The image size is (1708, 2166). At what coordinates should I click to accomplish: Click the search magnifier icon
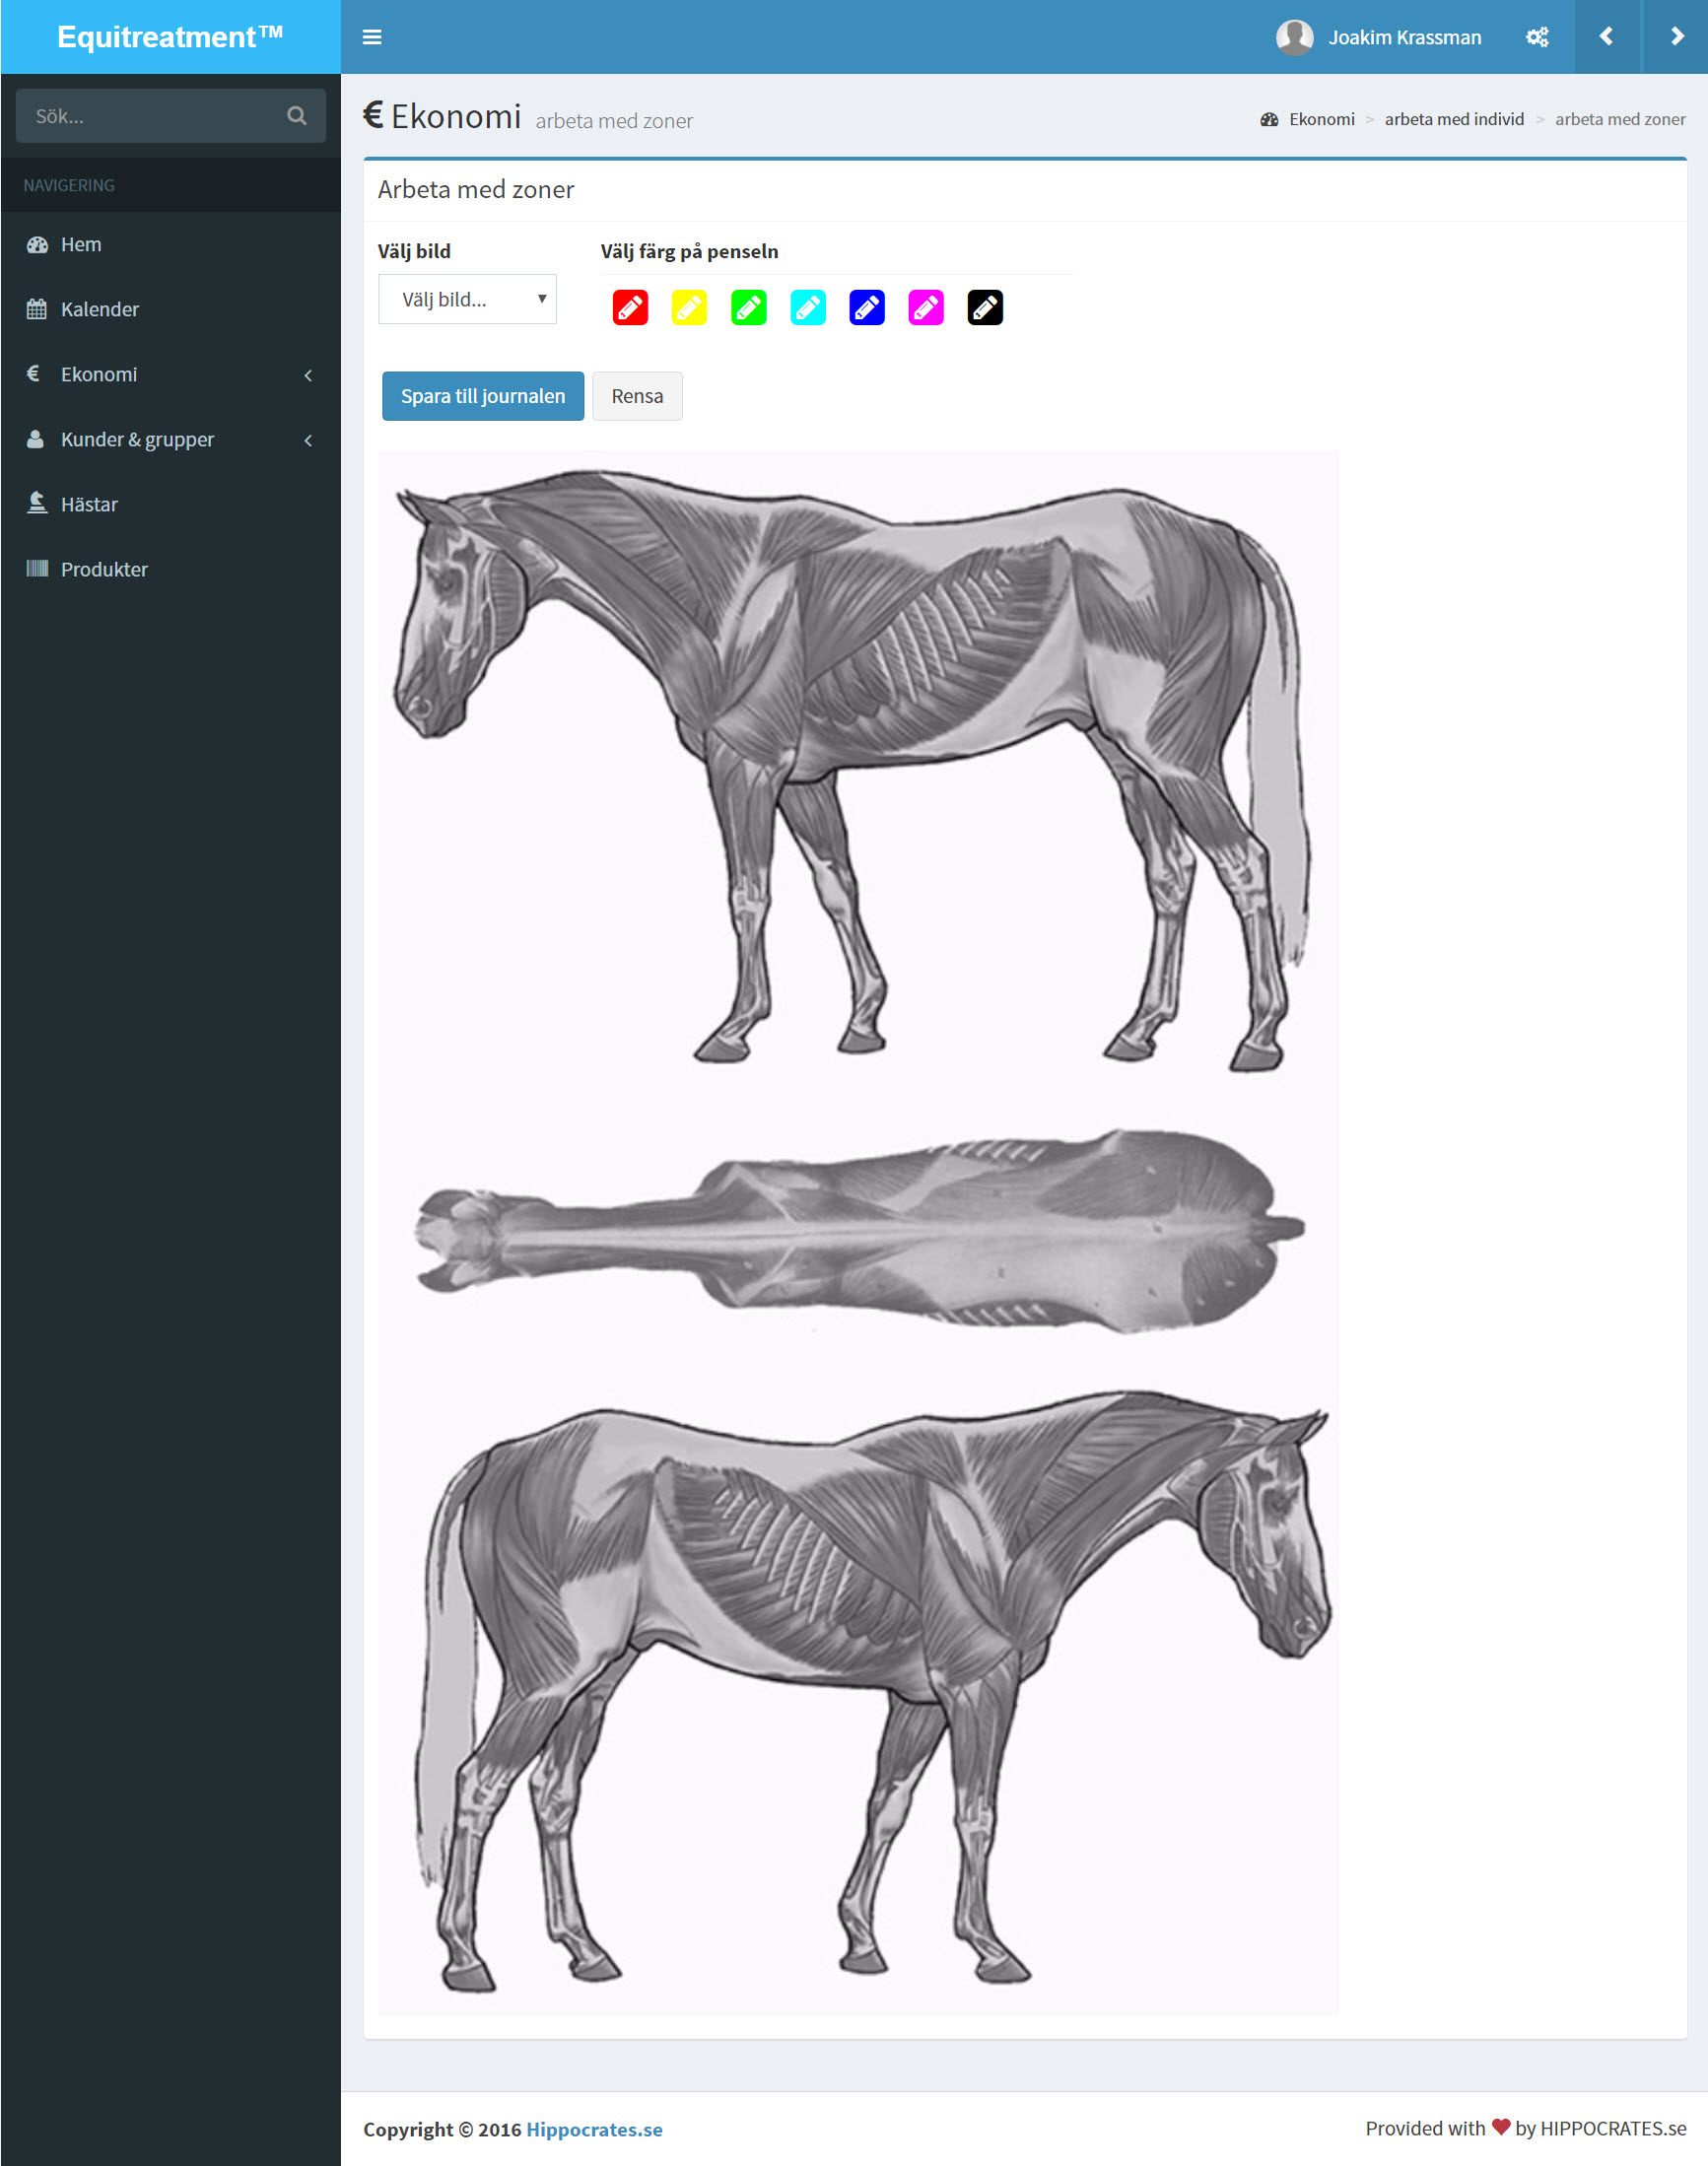click(297, 115)
